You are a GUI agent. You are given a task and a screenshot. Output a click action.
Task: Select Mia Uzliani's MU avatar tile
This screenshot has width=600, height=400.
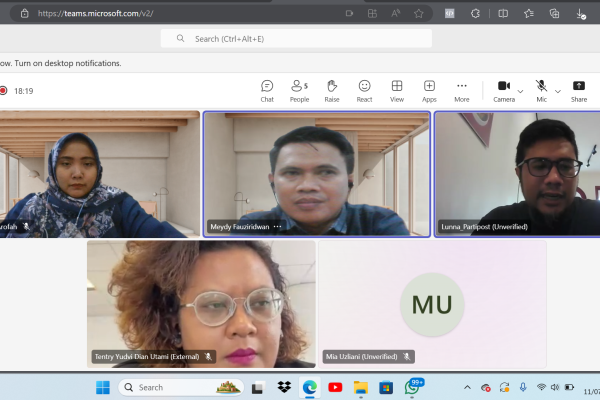[x=432, y=304]
